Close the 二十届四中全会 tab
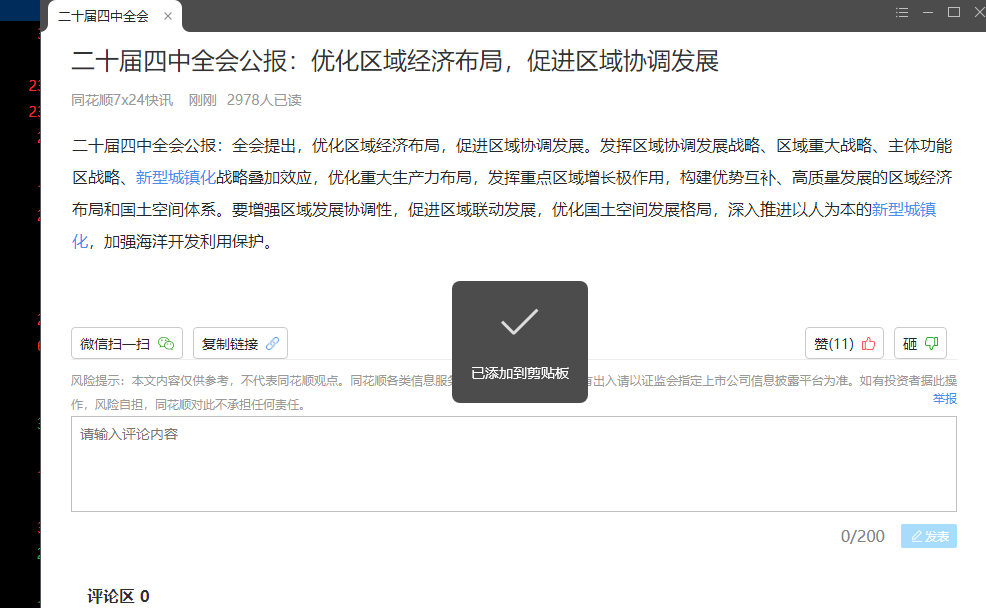Viewport: 986px width, 608px height. [x=168, y=16]
